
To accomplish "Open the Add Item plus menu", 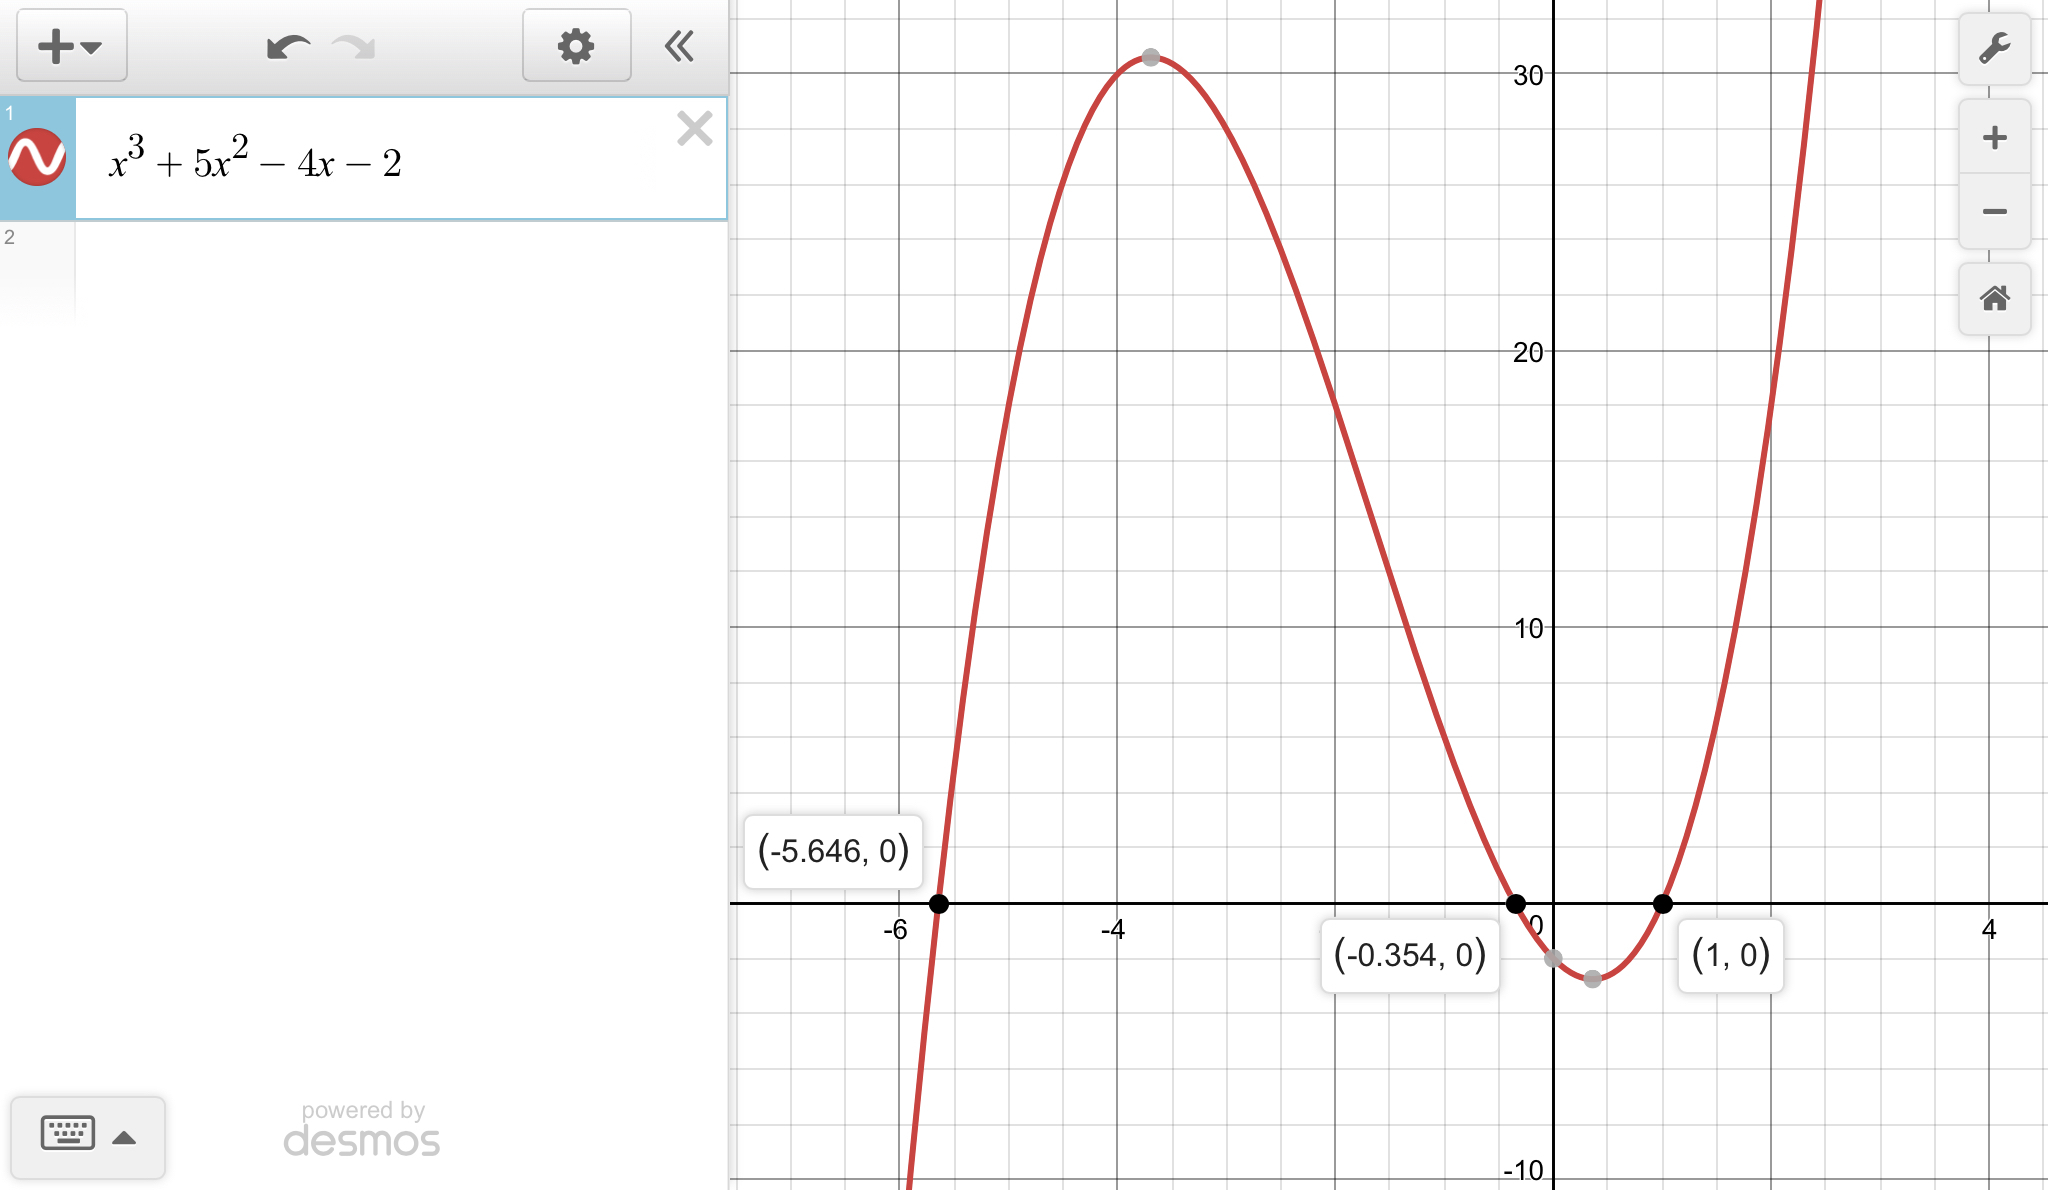I will (x=70, y=46).
